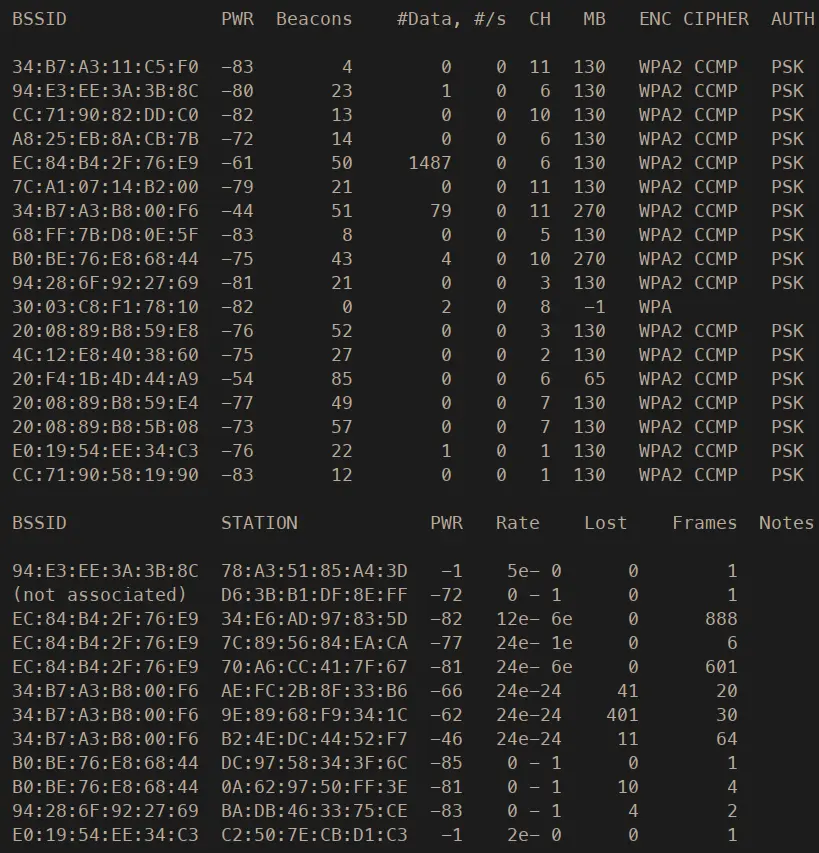
Task: Click the 1487 data count value
Action: [430, 163]
